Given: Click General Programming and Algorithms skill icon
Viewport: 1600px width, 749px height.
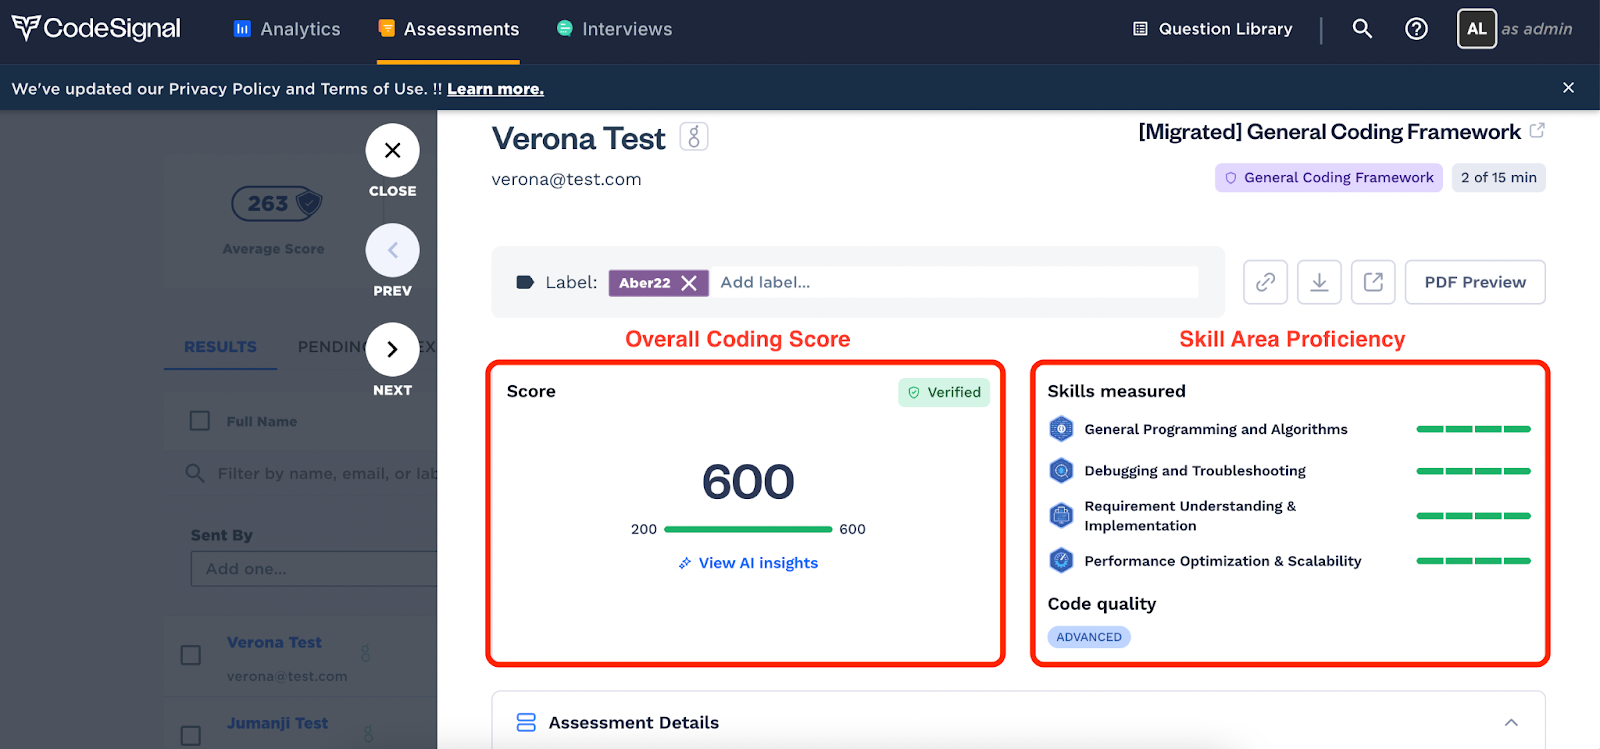Looking at the screenshot, I should coord(1061,429).
